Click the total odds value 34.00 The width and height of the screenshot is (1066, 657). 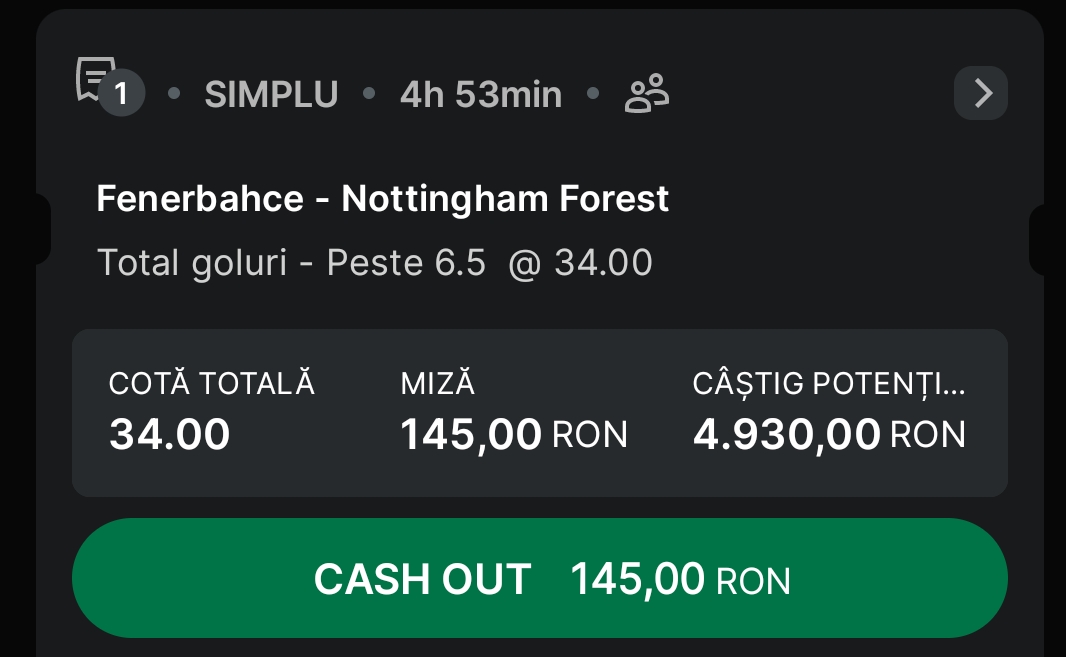[169, 434]
